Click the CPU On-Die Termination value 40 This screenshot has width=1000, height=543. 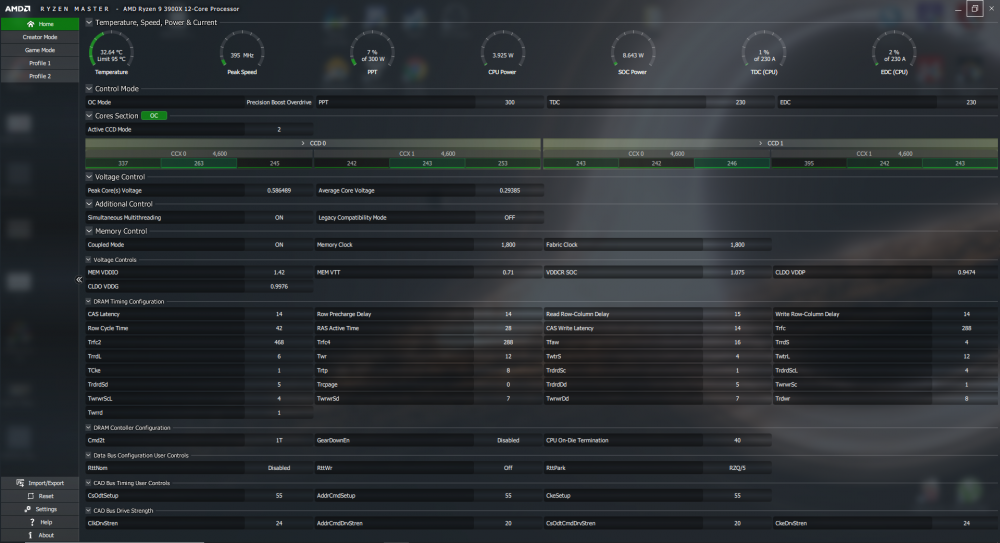(x=737, y=440)
